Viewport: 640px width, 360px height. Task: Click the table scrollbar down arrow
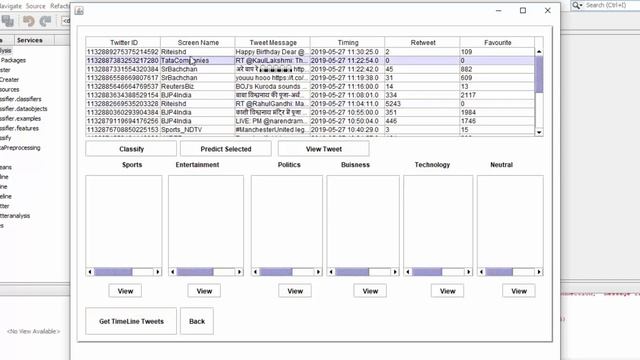pos(539,132)
